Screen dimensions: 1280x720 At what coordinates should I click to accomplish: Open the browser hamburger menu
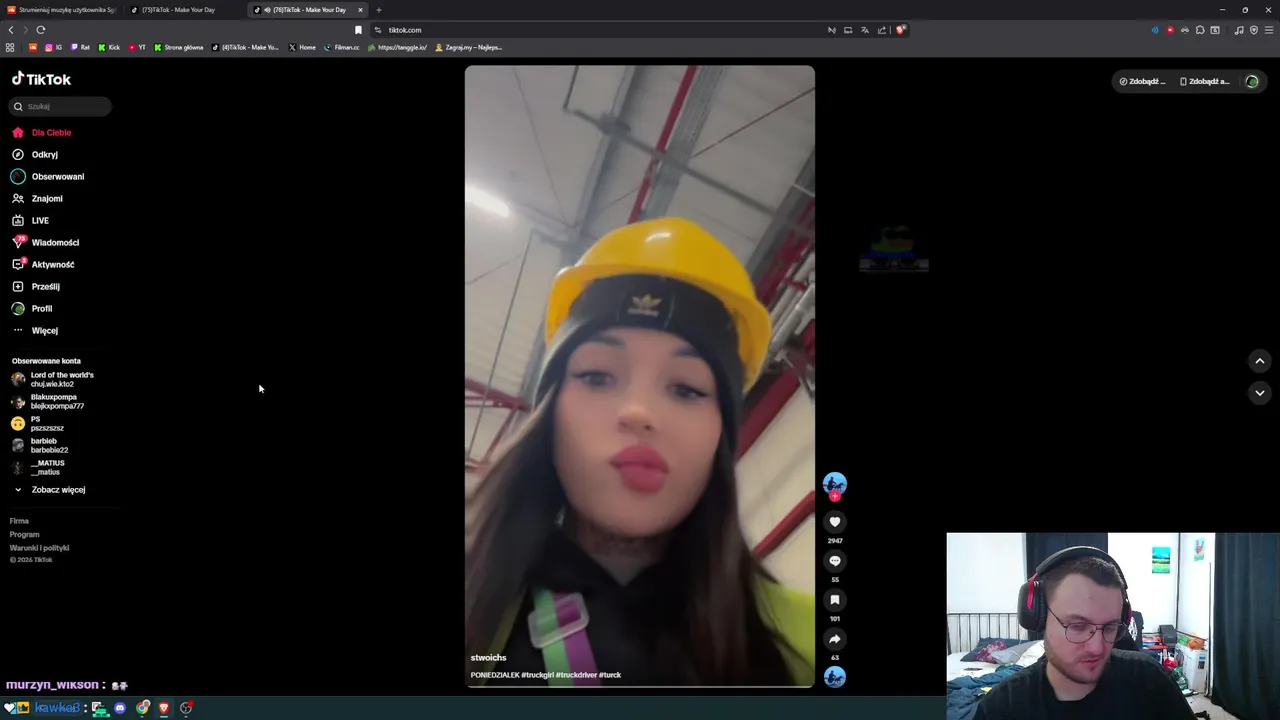[x=1269, y=30]
